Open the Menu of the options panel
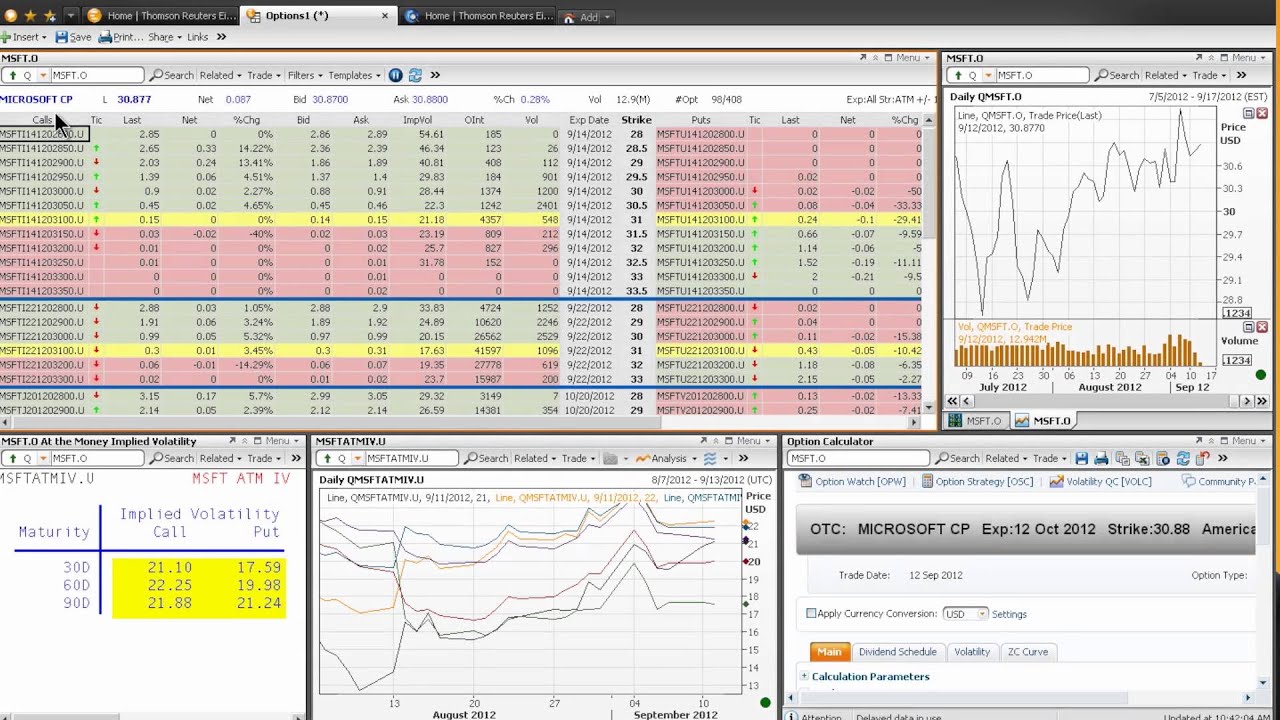The width and height of the screenshot is (1280, 720). (x=912, y=58)
